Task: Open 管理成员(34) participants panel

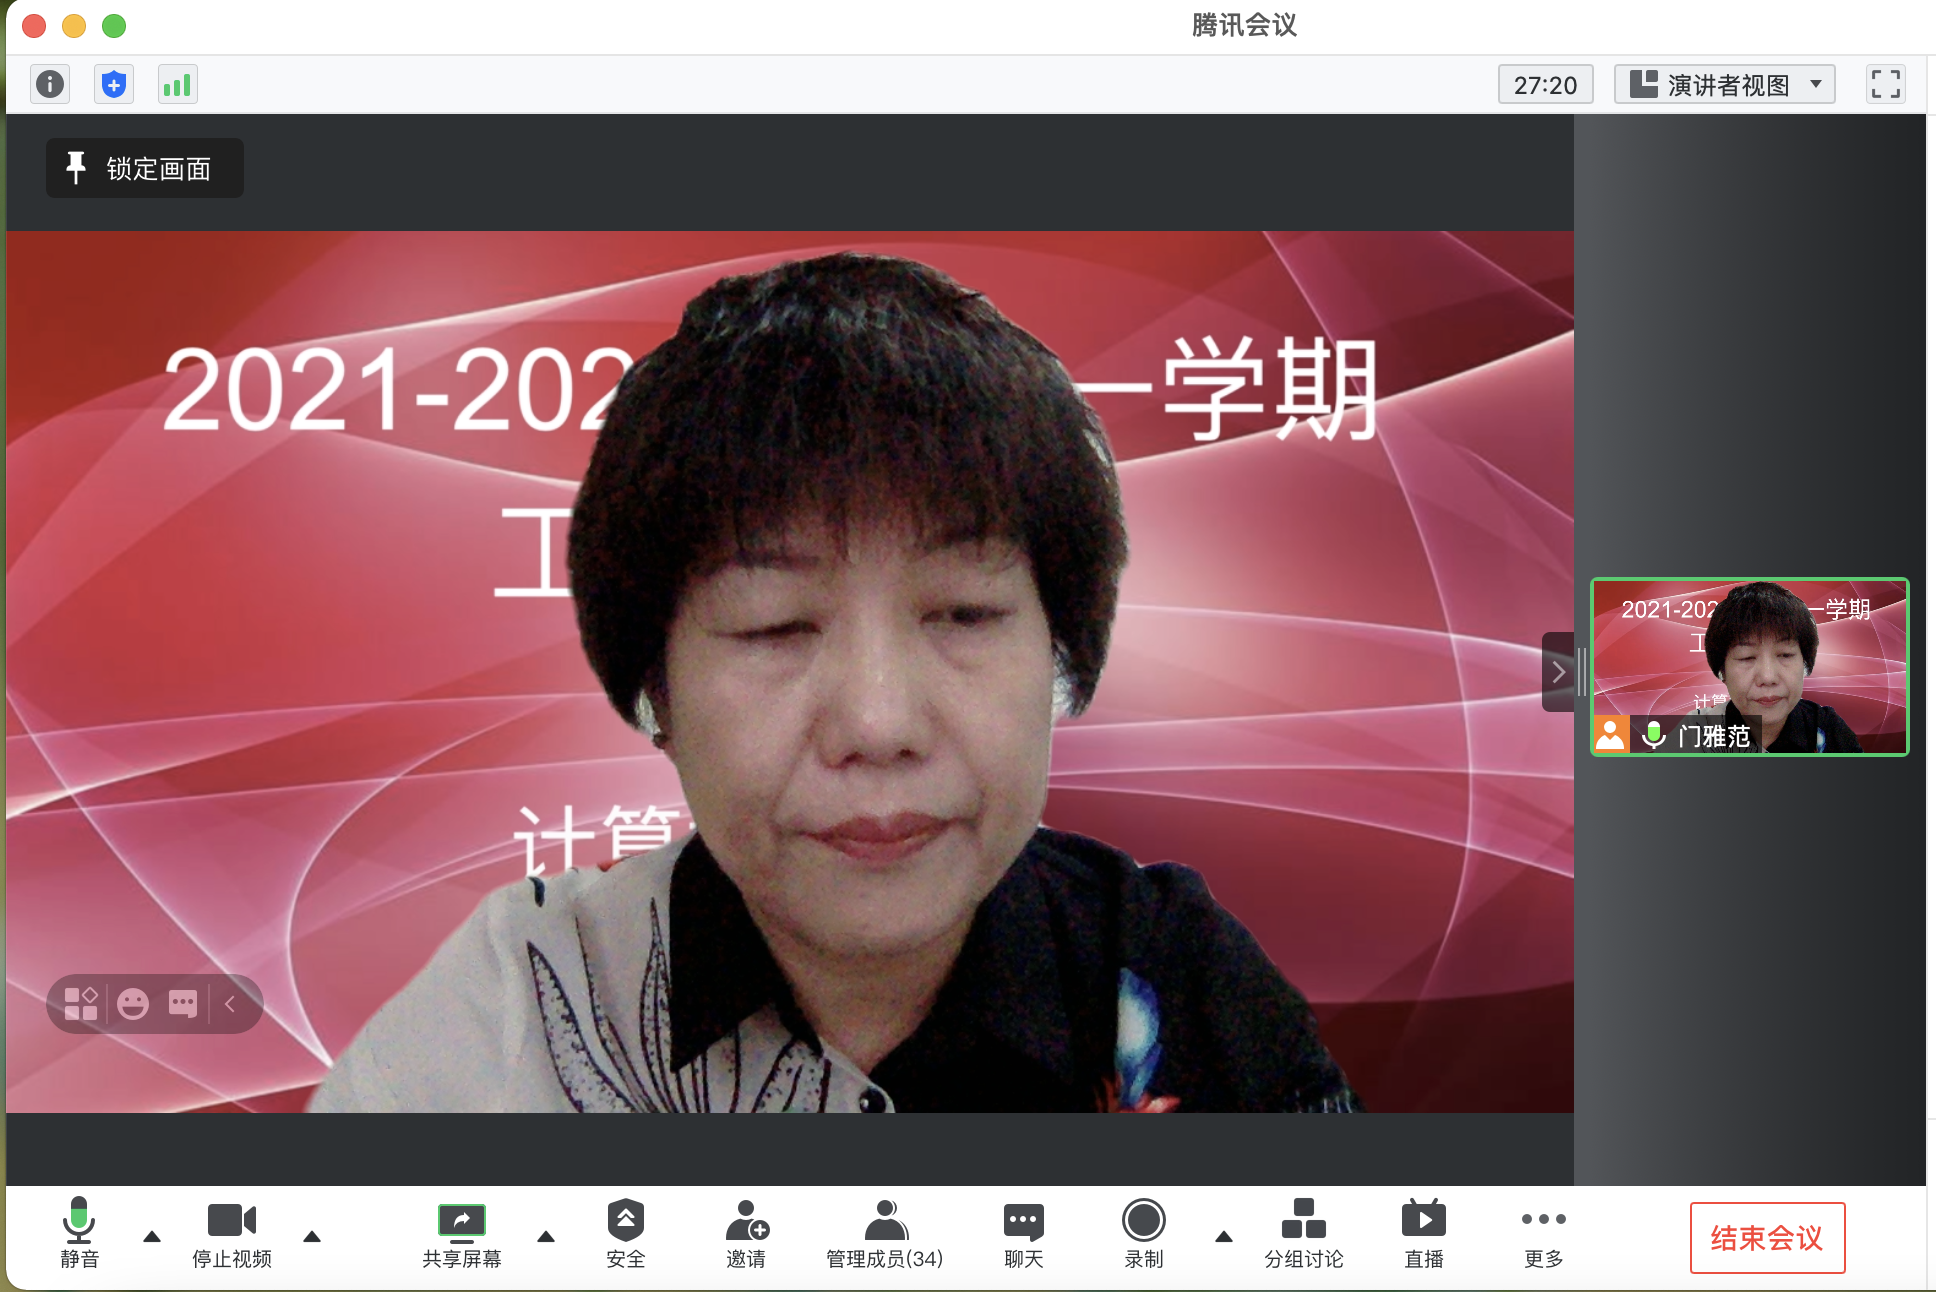Action: click(884, 1233)
